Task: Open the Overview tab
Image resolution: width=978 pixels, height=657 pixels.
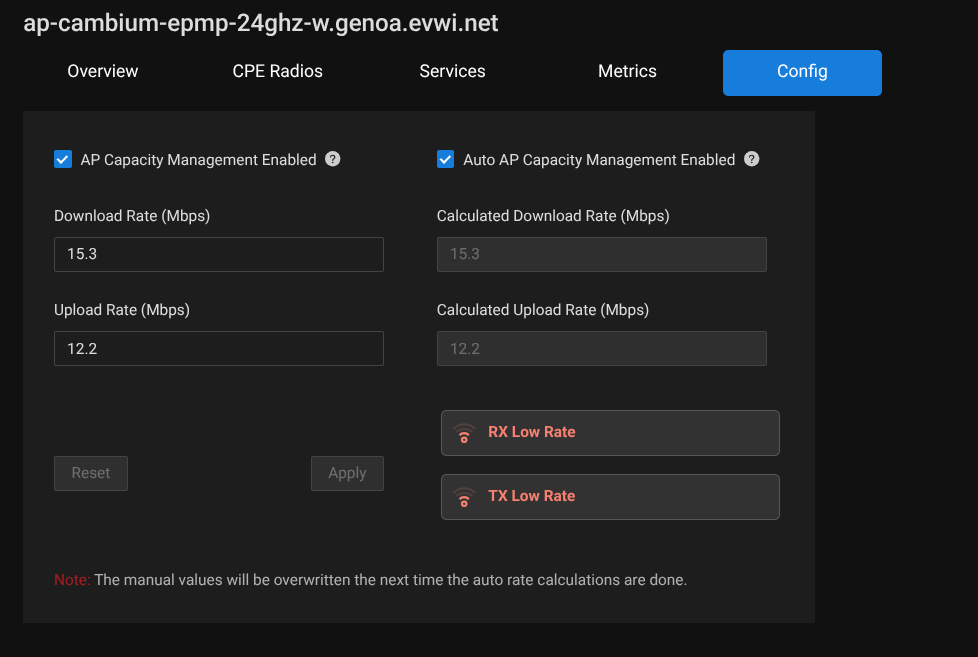Action: 103,72
